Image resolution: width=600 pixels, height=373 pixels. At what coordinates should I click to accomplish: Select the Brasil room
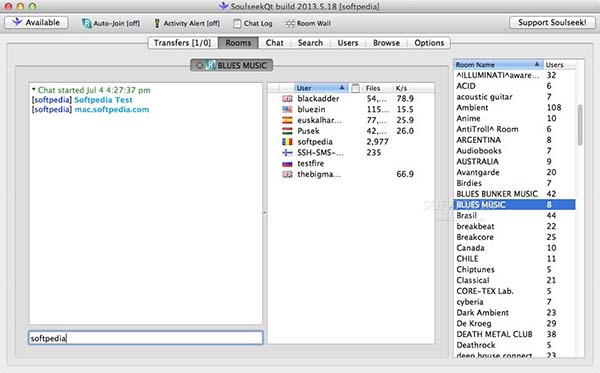pos(514,215)
